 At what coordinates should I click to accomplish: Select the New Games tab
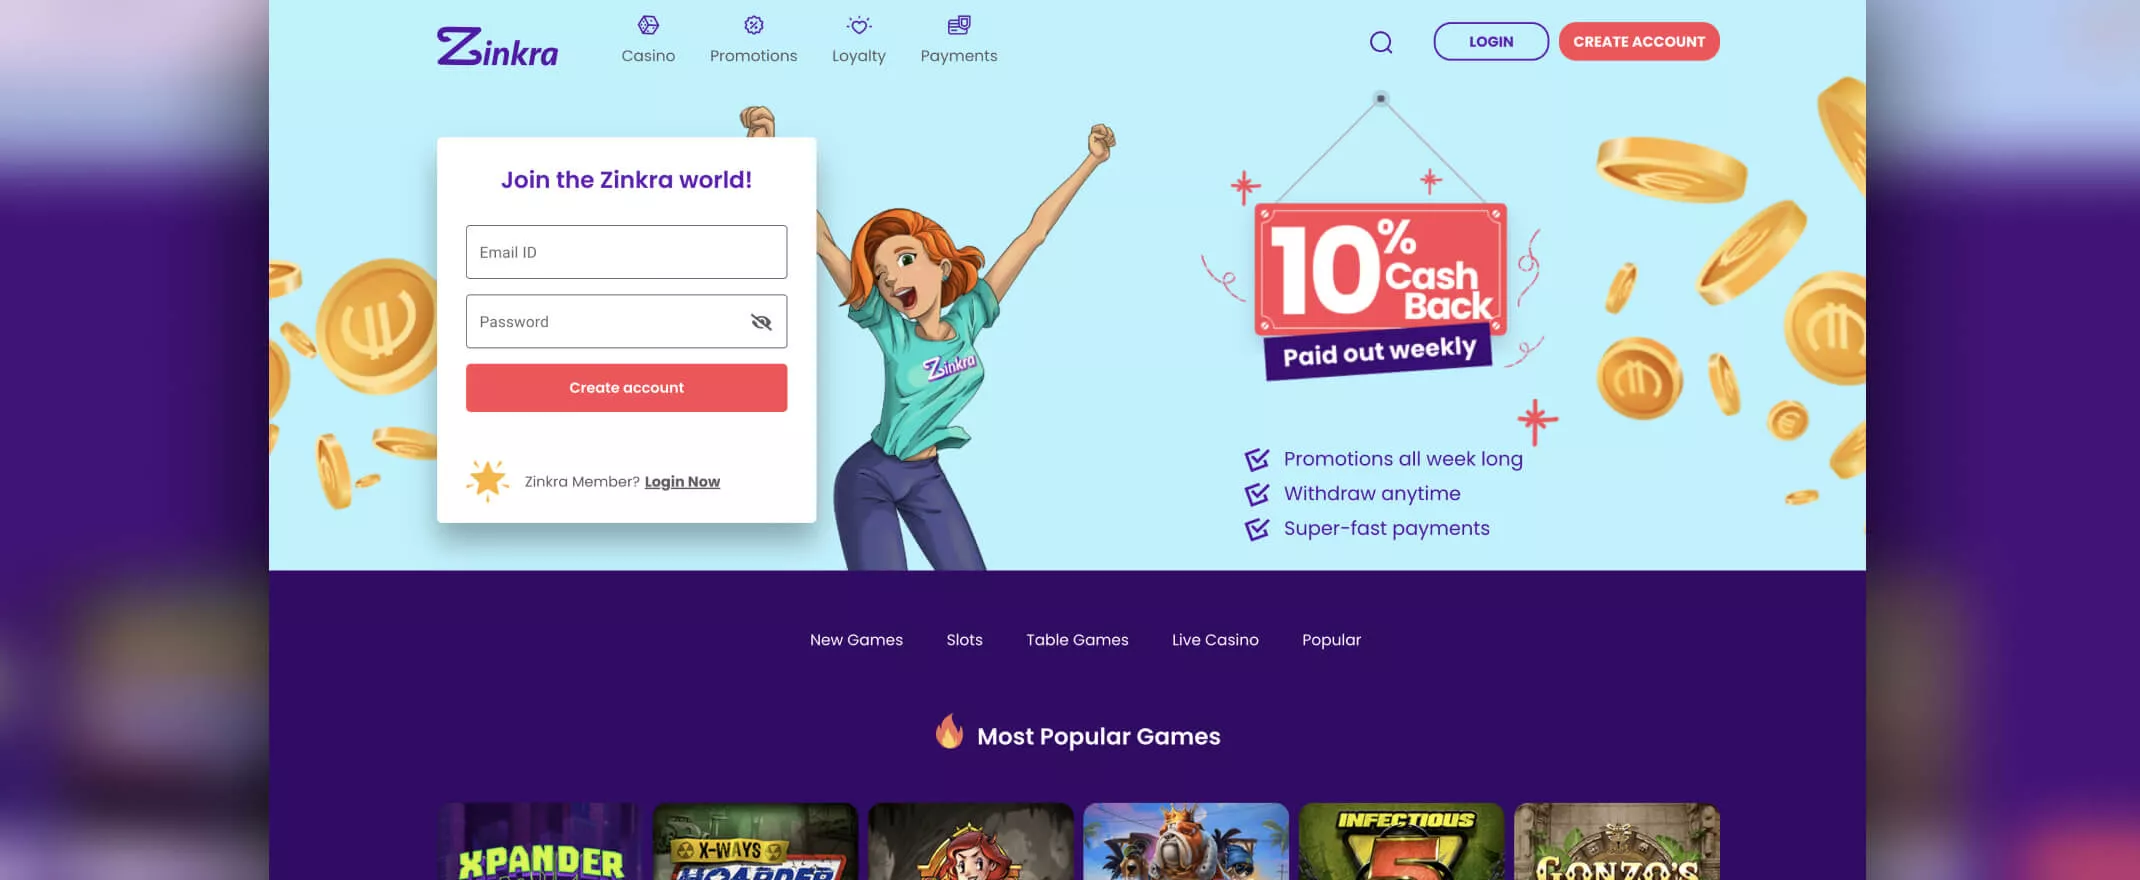pyautogui.click(x=856, y=640)
